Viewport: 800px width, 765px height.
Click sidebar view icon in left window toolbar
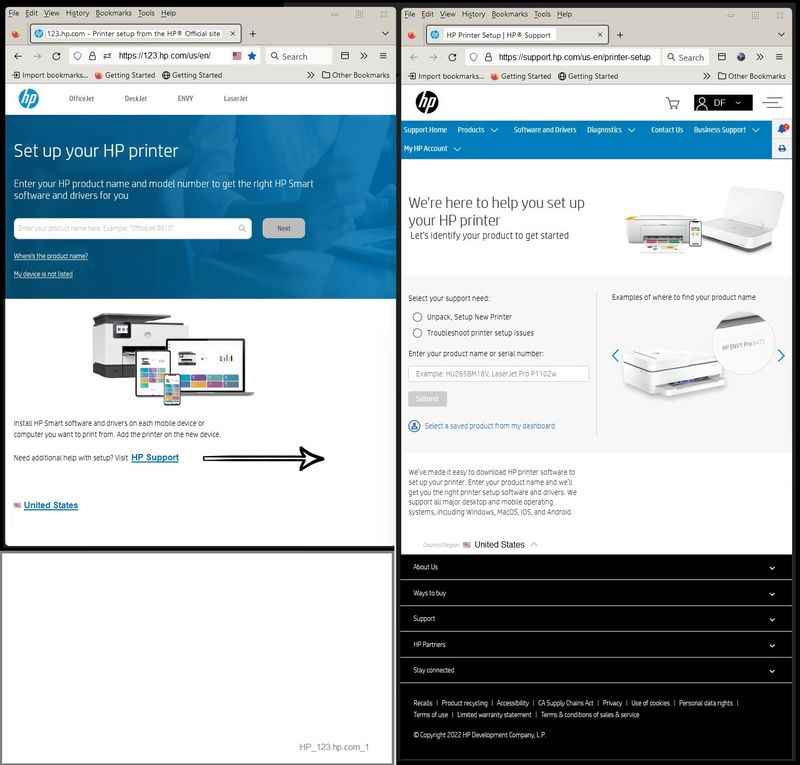pos(345,56)
